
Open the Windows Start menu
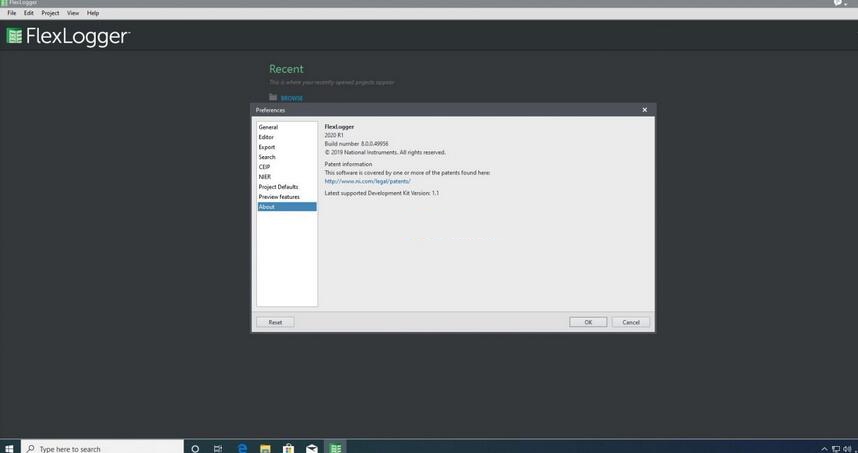pos(9,448)
